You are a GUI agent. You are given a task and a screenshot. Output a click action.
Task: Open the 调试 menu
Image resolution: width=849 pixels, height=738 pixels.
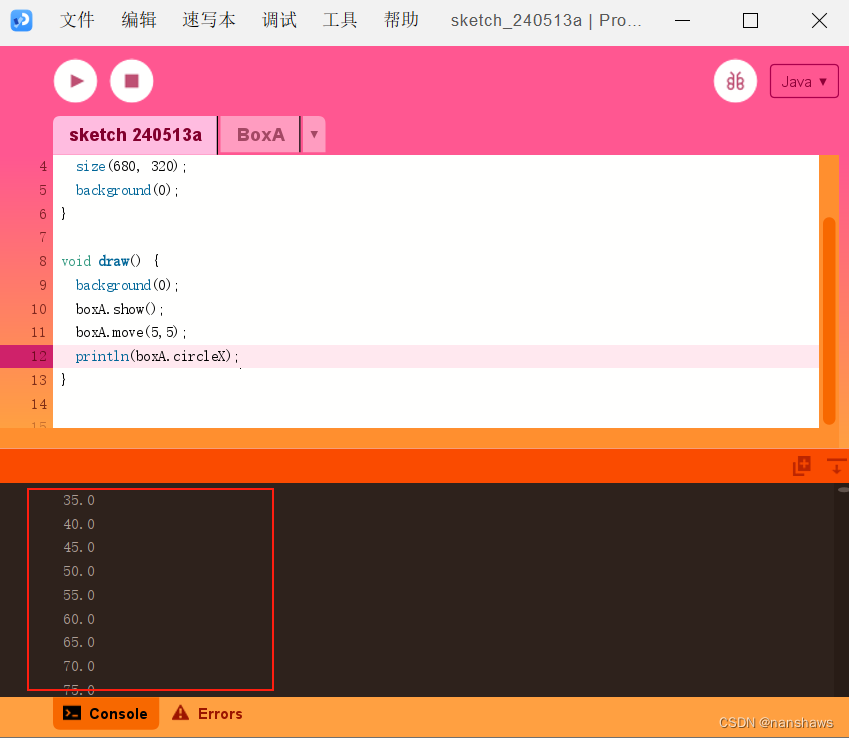coord(279,19)
